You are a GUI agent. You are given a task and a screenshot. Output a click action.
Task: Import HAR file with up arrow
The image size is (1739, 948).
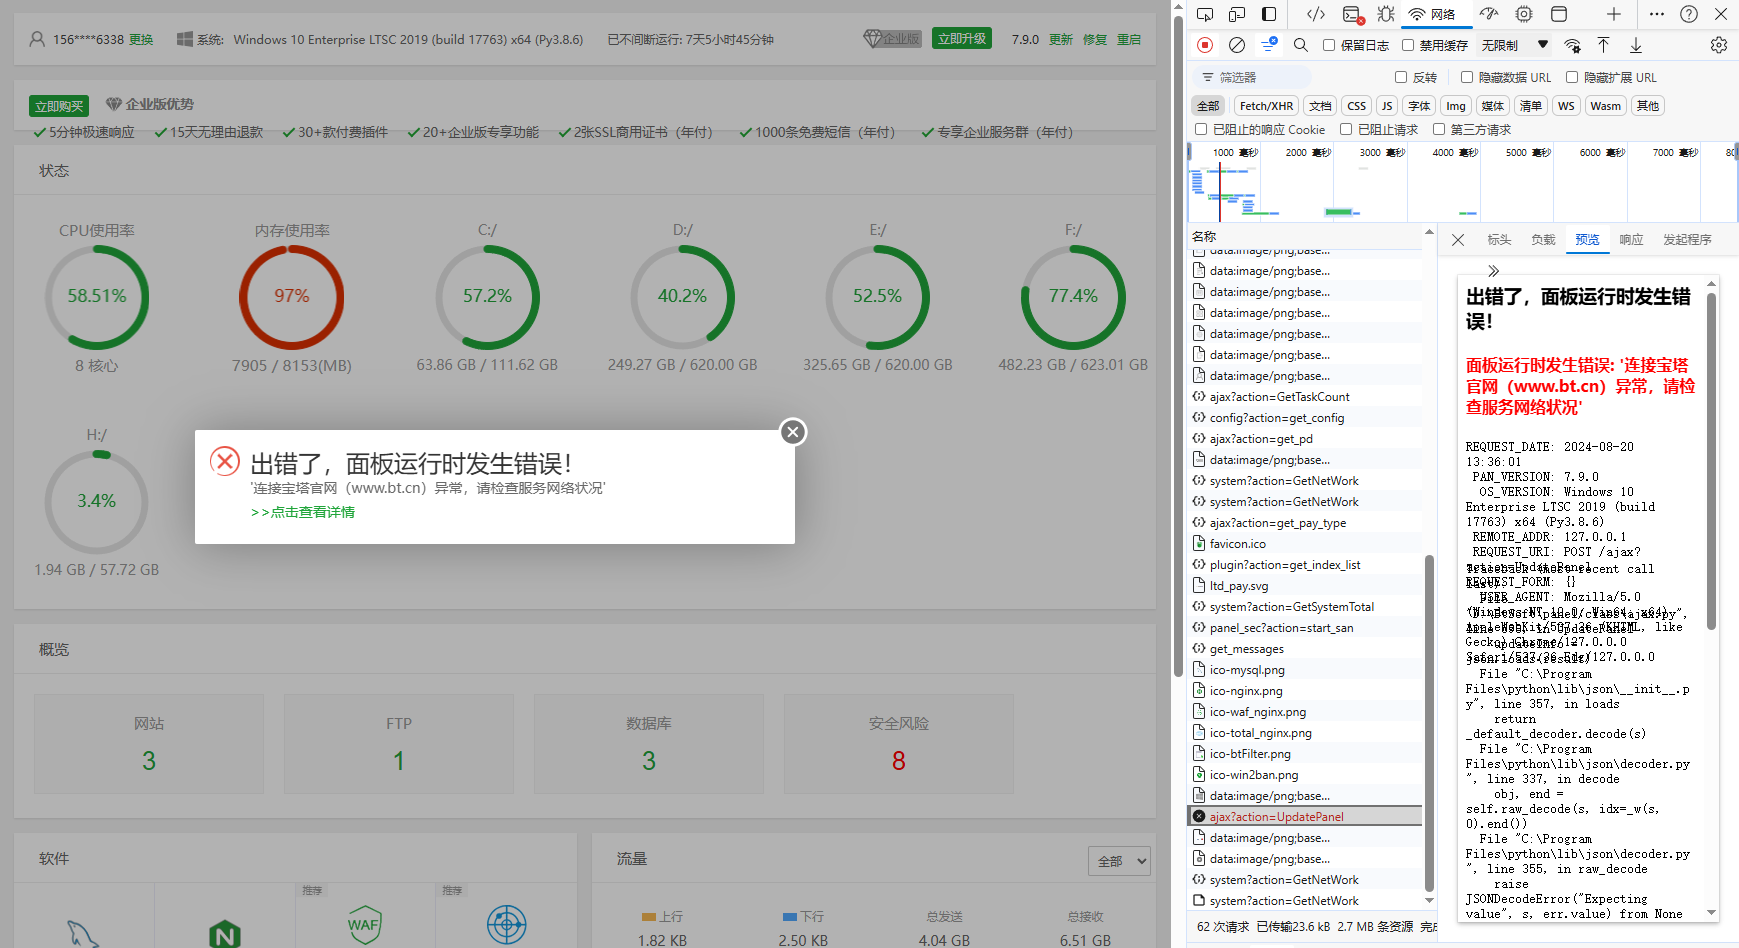tap(1603, 45)
